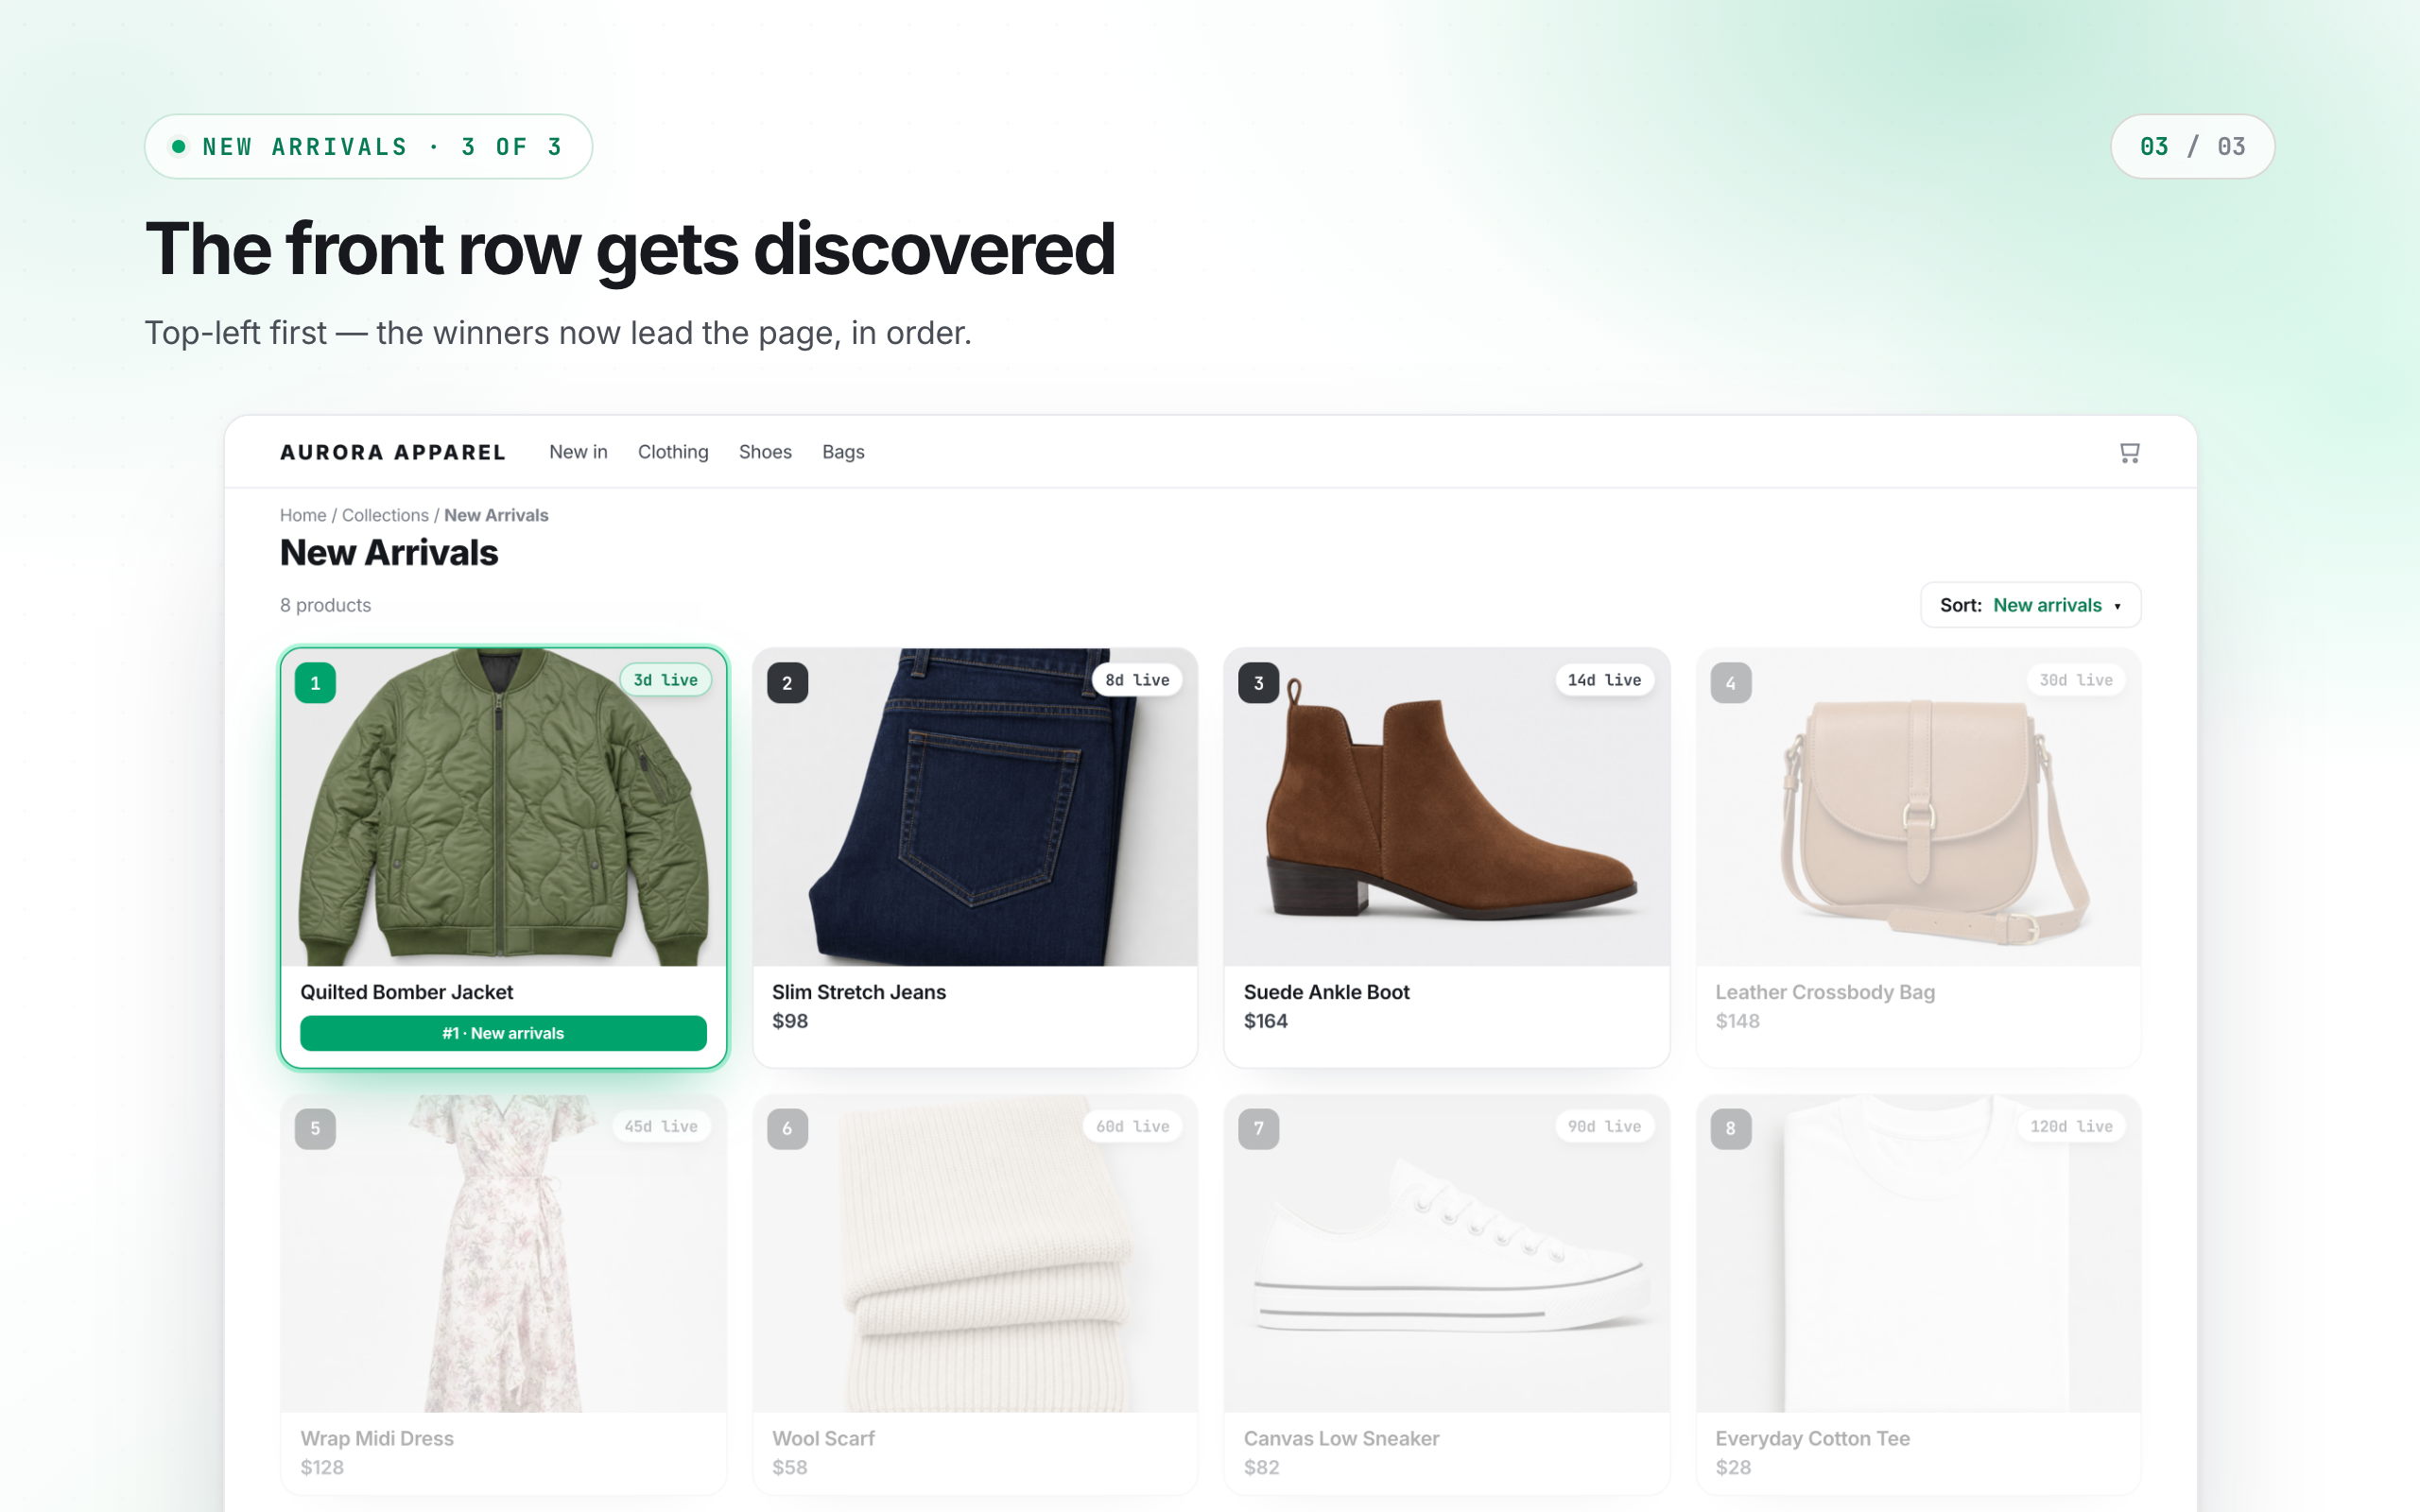Screen dimensions: 2420x1512
Task: Open the Suede Ankle Boot image
Action: [x=1447, y=807]
